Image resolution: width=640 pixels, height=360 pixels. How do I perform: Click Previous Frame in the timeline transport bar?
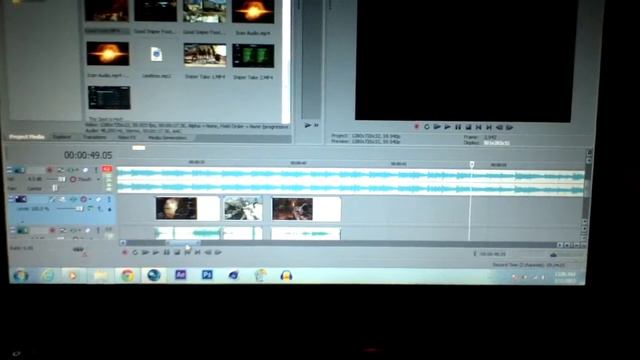point(208,253)
